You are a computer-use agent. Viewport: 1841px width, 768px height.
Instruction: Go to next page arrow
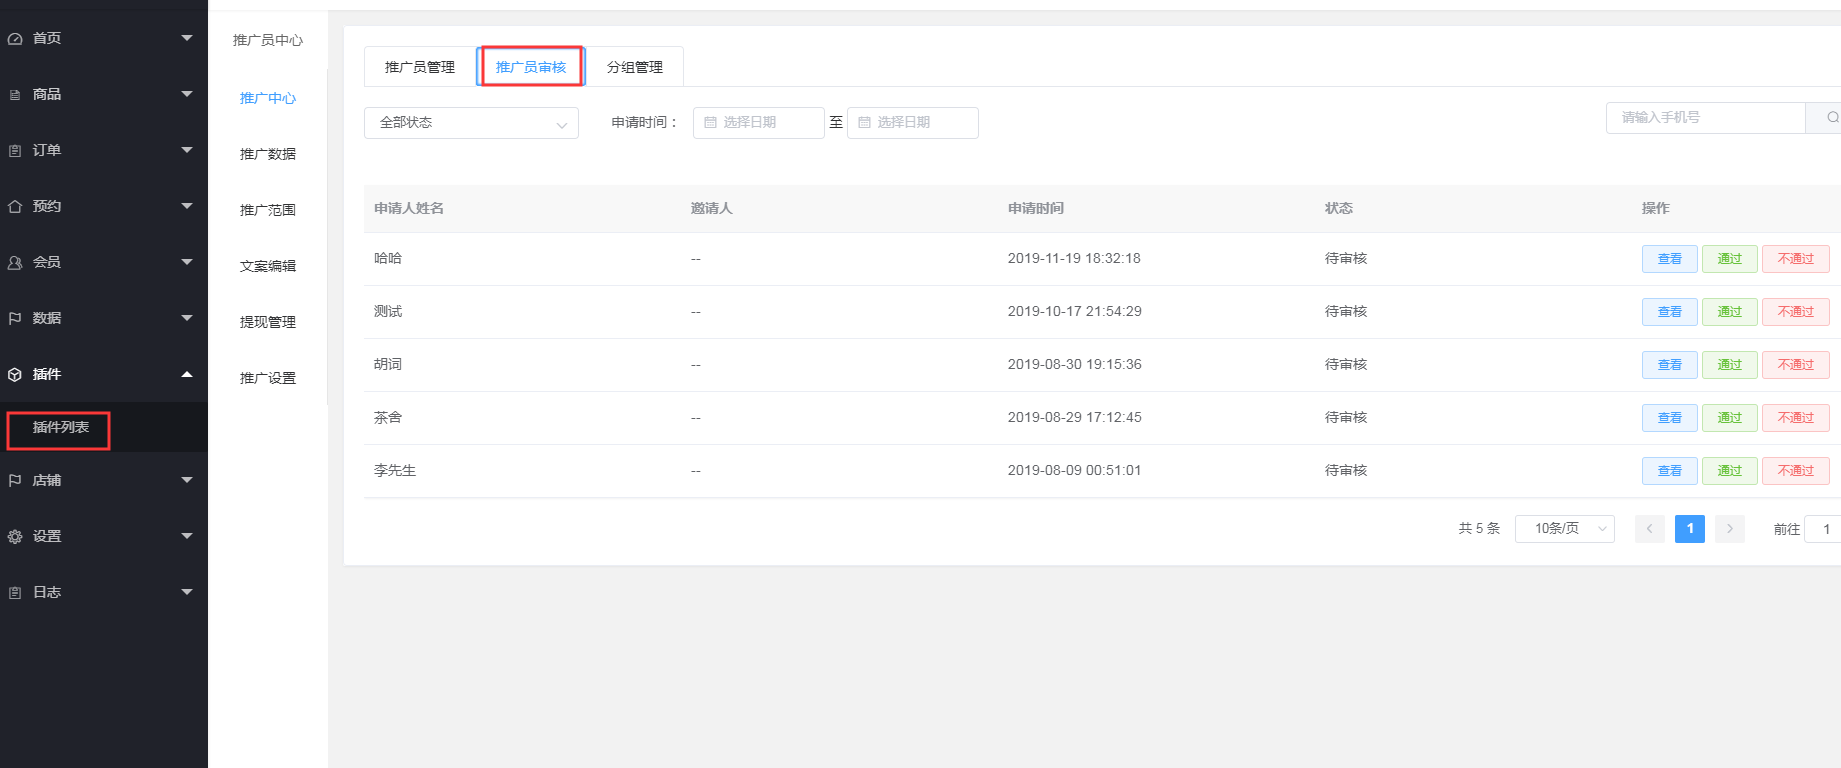(x=1730, y=529)
